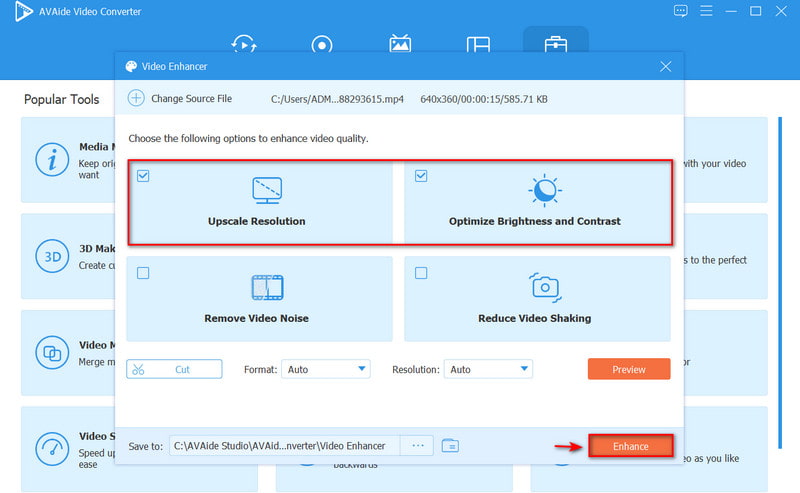The width and height of the screenshot is (800, 493).
Task: Click the Popular Tools heading
Action: 61,99
